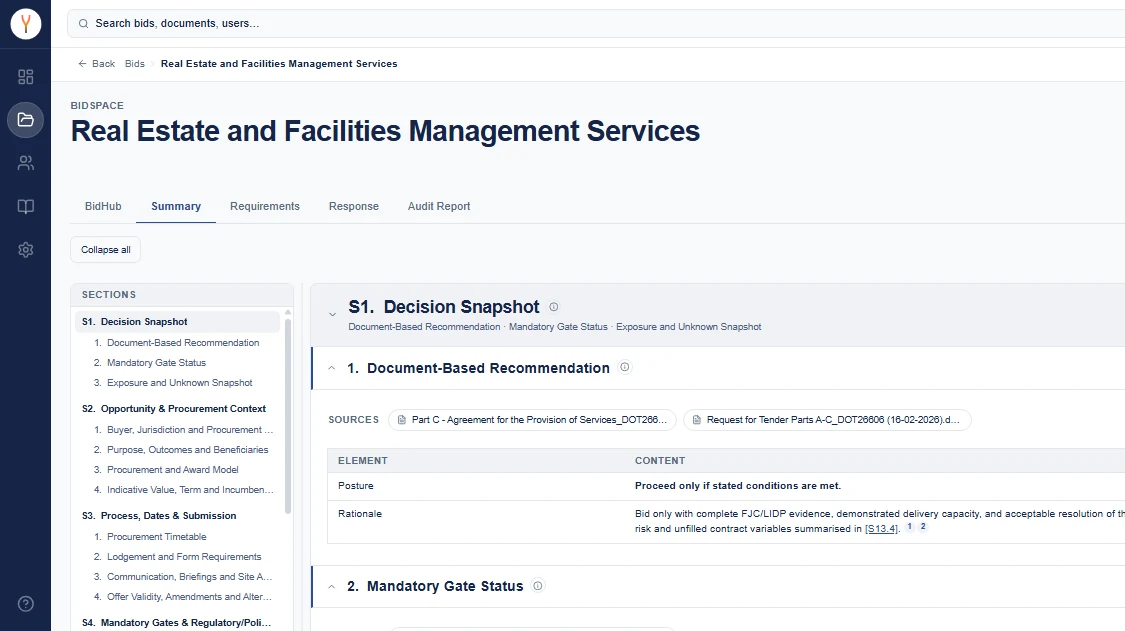Image resolution: width=1125 pixels, height=631 pixels.
Task: Click info icon beside Mandatory Gate Status heading
Action: click(537, 585)
